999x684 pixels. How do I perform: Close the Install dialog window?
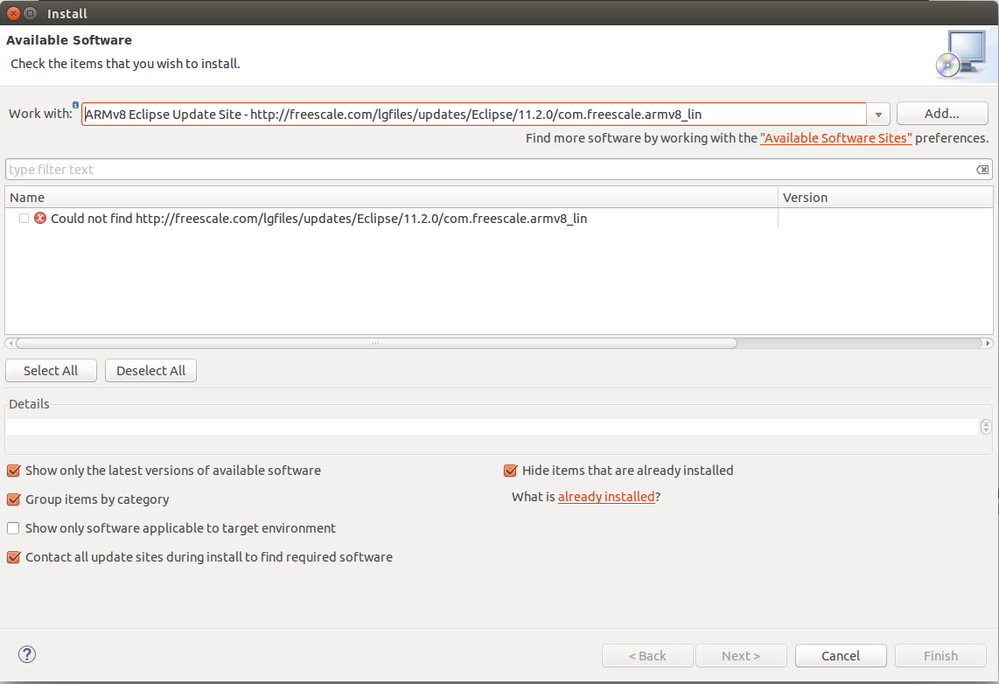13,13
